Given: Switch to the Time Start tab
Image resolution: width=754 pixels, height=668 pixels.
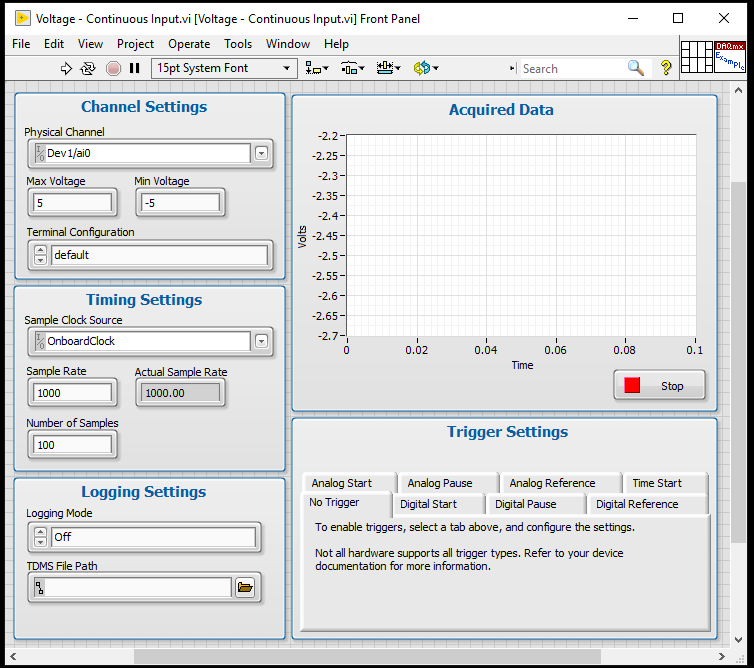Looking at the screenshot, I should (665, 483).
